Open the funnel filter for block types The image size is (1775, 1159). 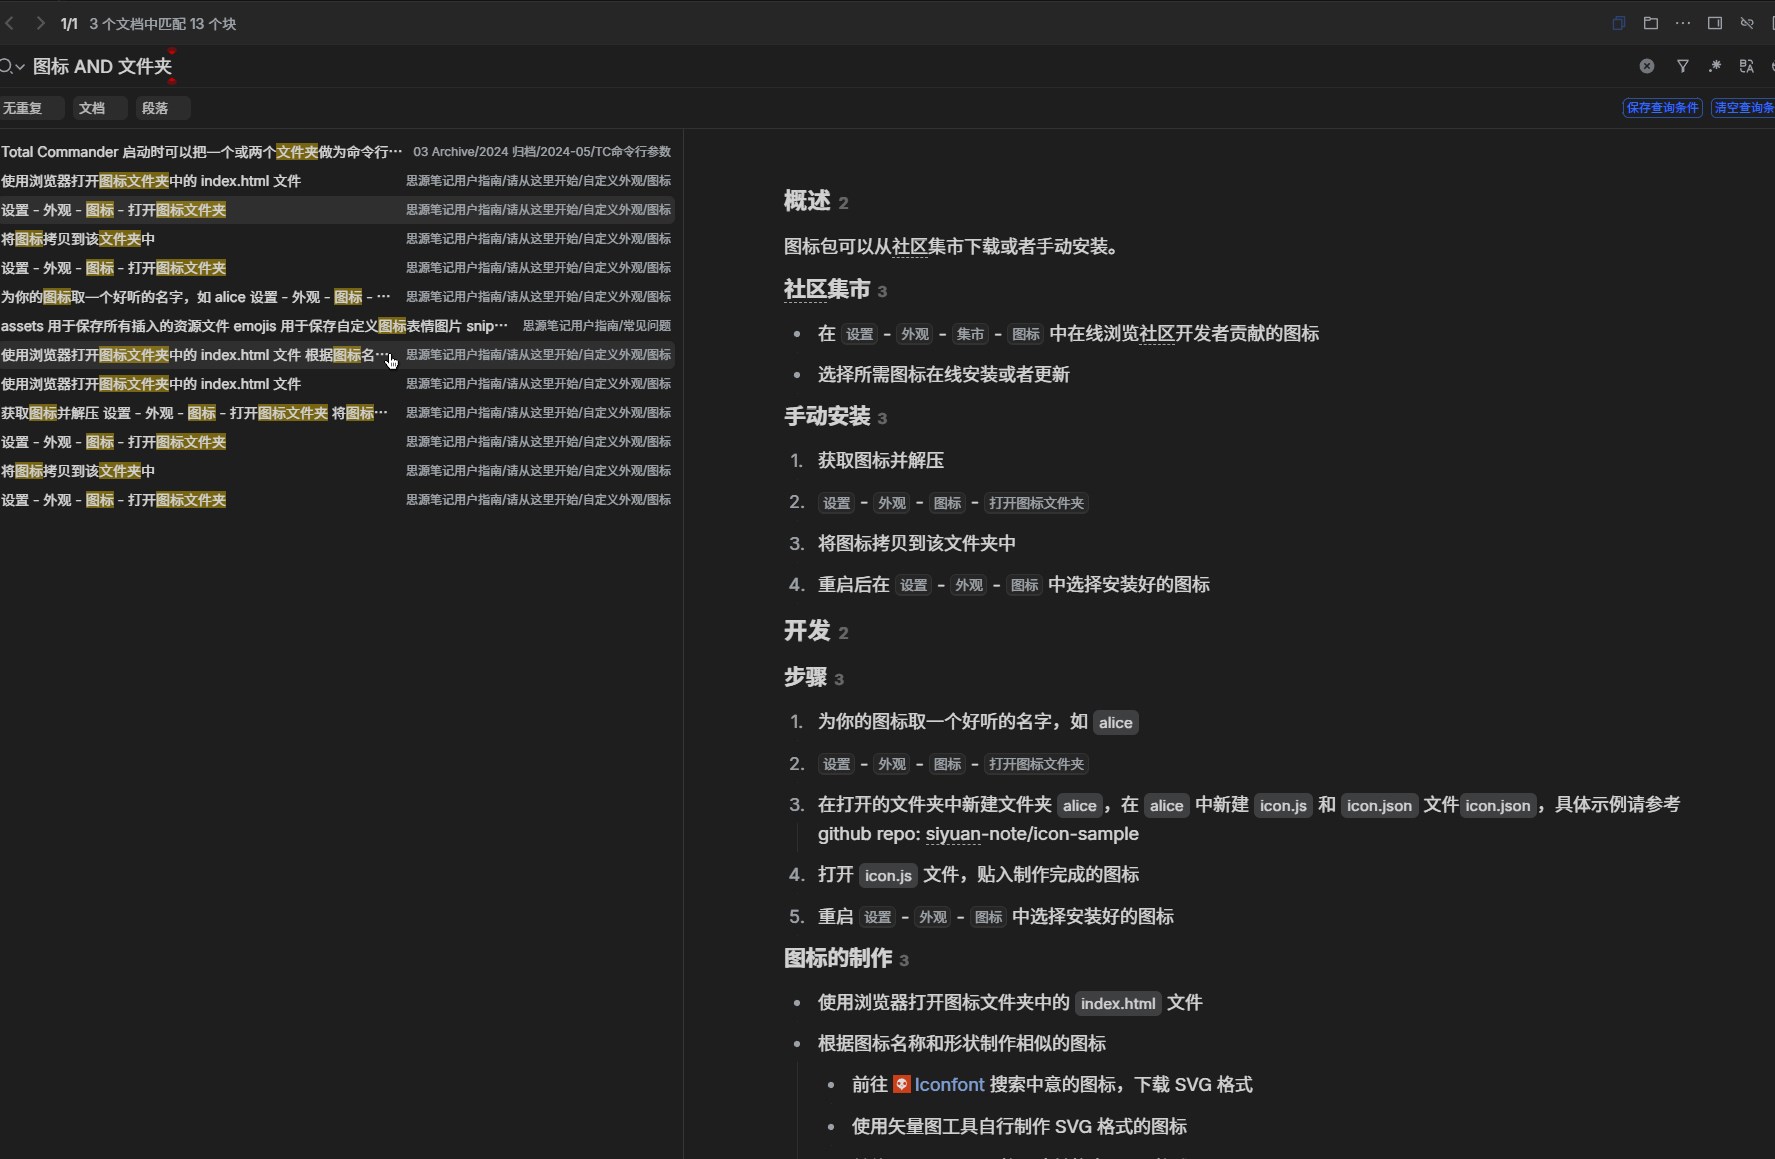tap(1683, 66)
